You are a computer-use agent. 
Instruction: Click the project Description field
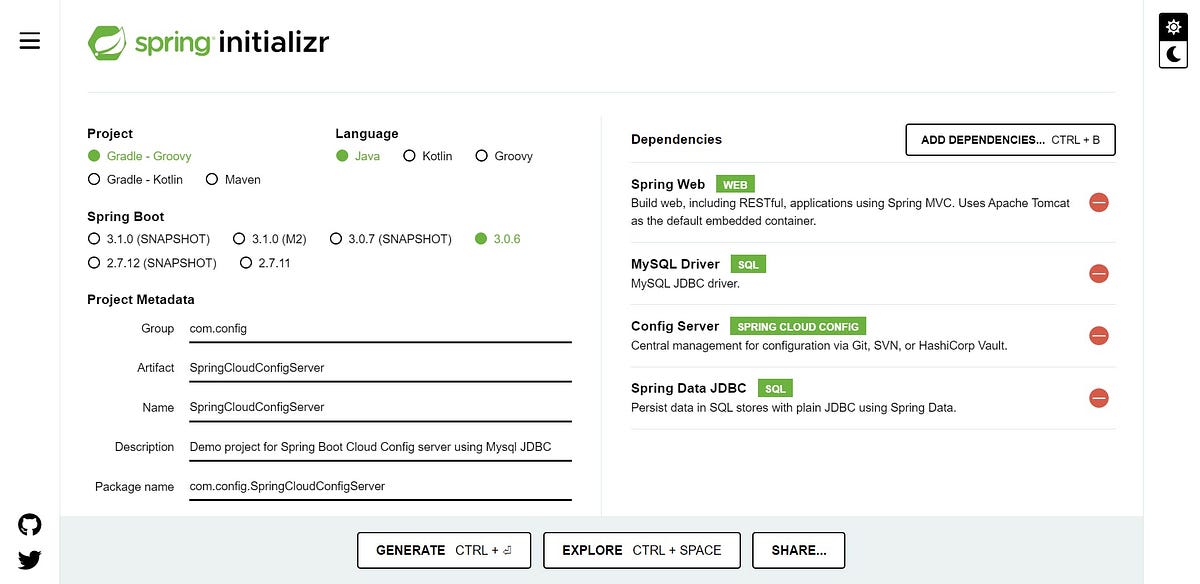380,446
